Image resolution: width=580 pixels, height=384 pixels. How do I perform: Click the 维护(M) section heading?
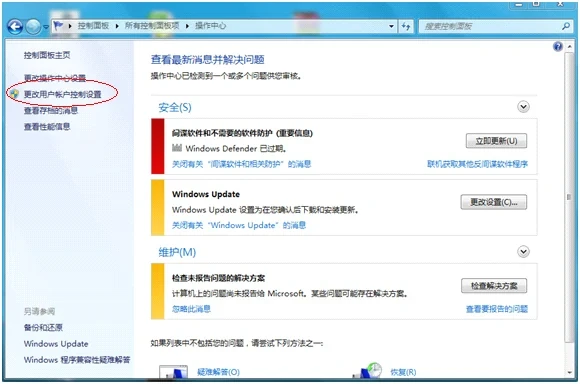177,252
